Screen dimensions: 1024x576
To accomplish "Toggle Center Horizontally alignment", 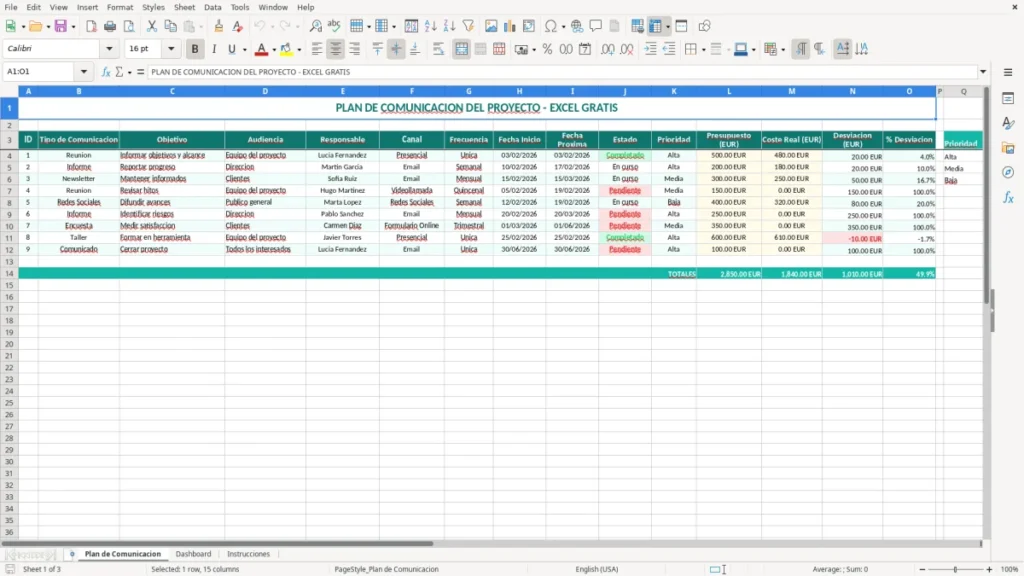I will 336,49.
